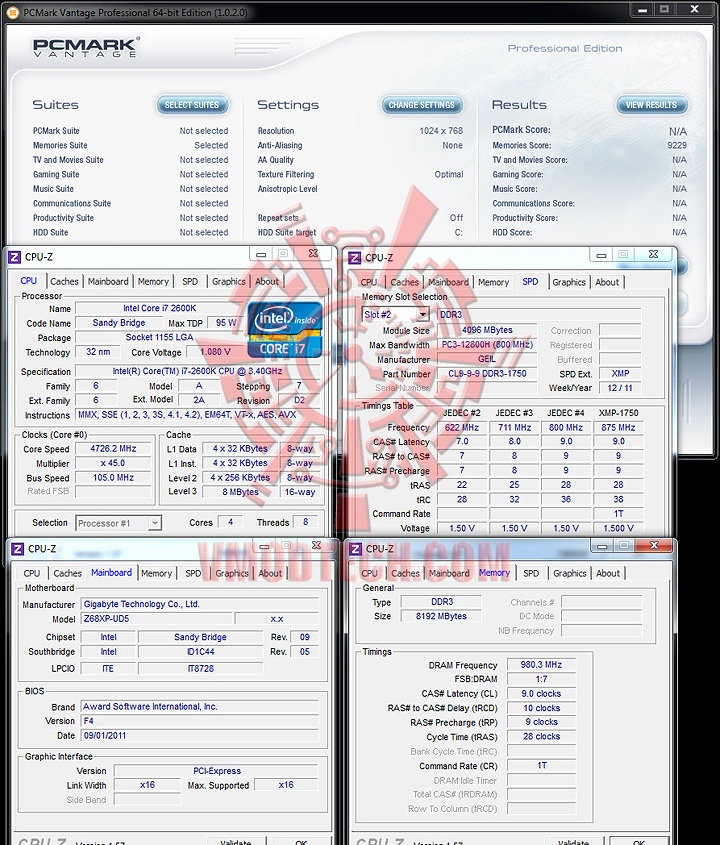Image resolution: width=720 pixels, height=845 pixels.
Task: Select Graphics tab in the bottom-right Memory CPU-Z window
Action: click(570, 573)
